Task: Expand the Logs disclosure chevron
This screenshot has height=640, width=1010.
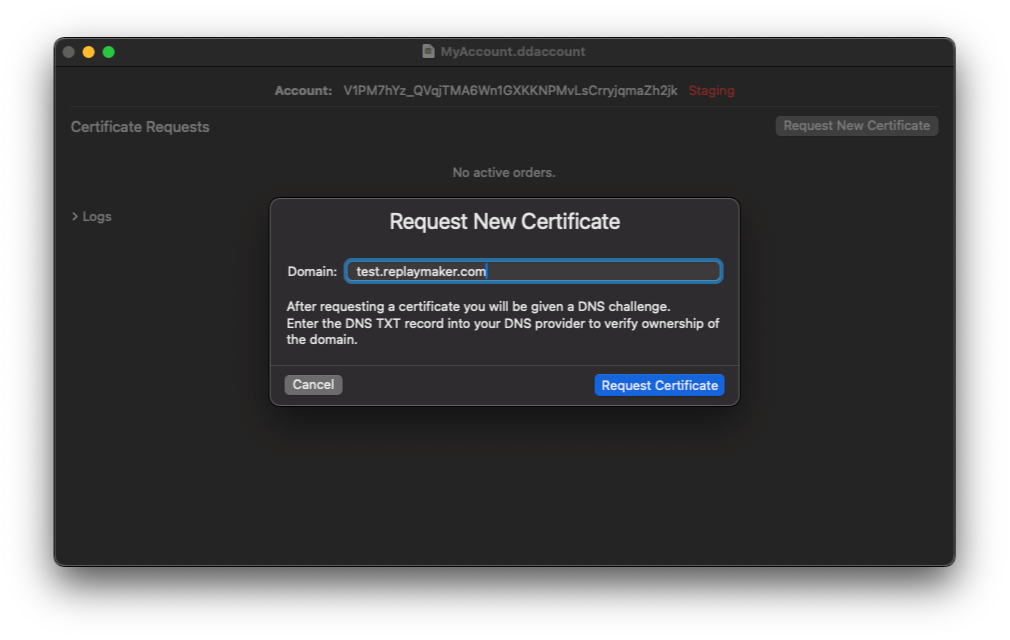Action: (75, 216)
